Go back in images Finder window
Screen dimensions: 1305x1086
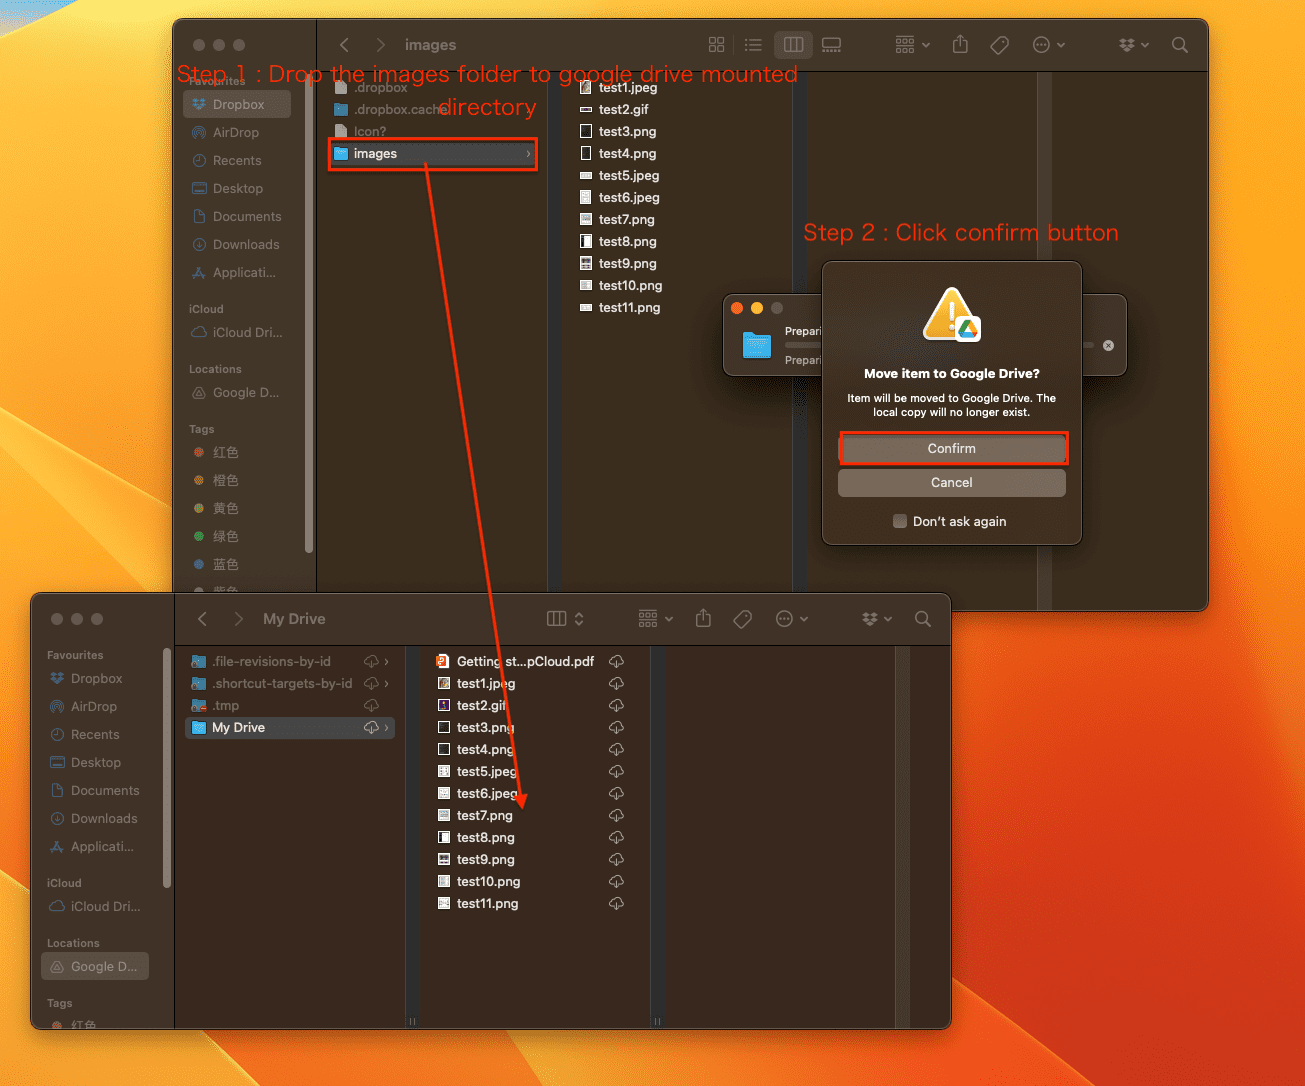click(344, 45)
